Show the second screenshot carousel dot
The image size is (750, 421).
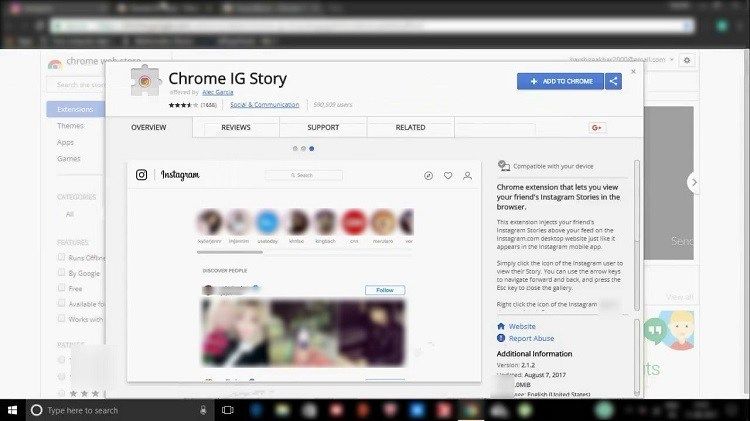(x=303, y=149)
